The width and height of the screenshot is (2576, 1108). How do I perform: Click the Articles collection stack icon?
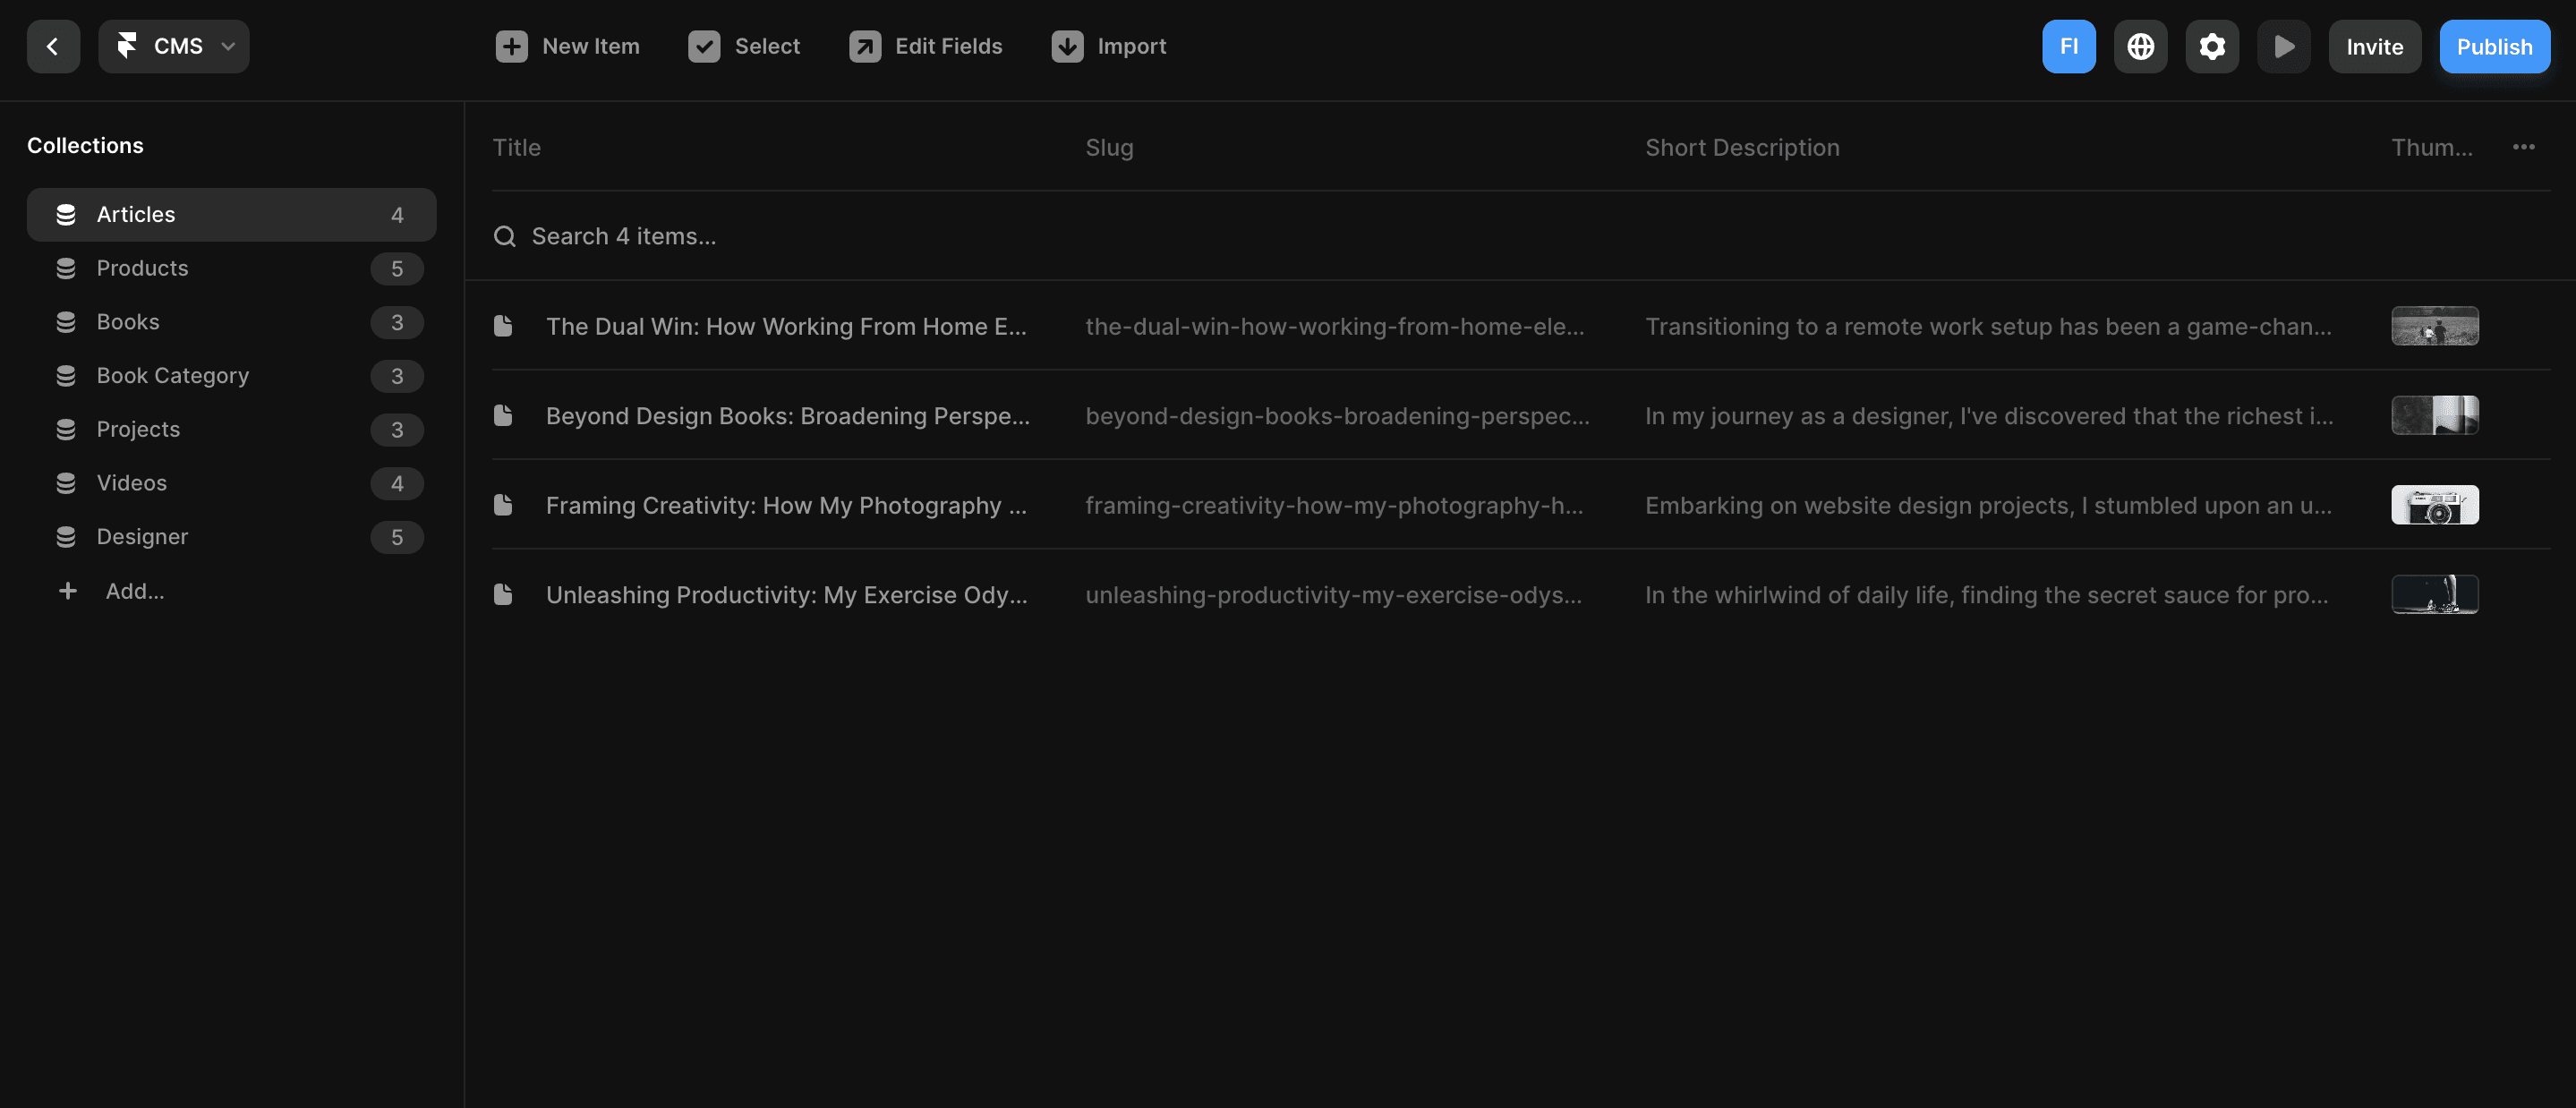point(66,214)
